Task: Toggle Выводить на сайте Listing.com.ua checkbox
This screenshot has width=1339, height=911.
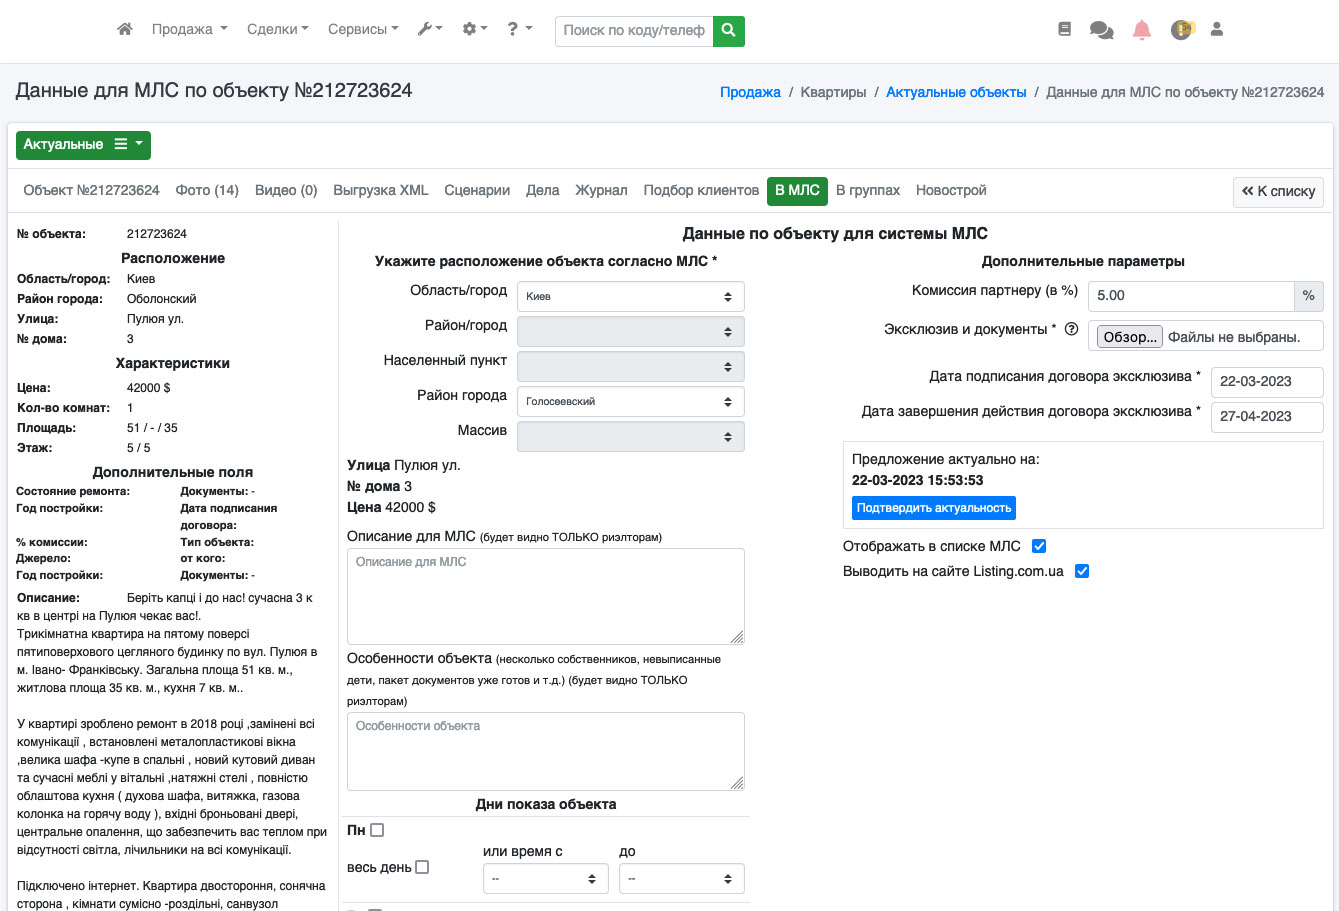Action: 1081,571
